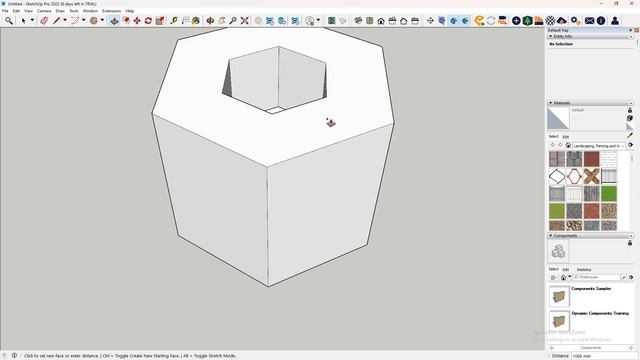The height and width of the screenshot is (360, 640).
Task: Click the Zoom Extents tool
Action: [x=244, y=20]
